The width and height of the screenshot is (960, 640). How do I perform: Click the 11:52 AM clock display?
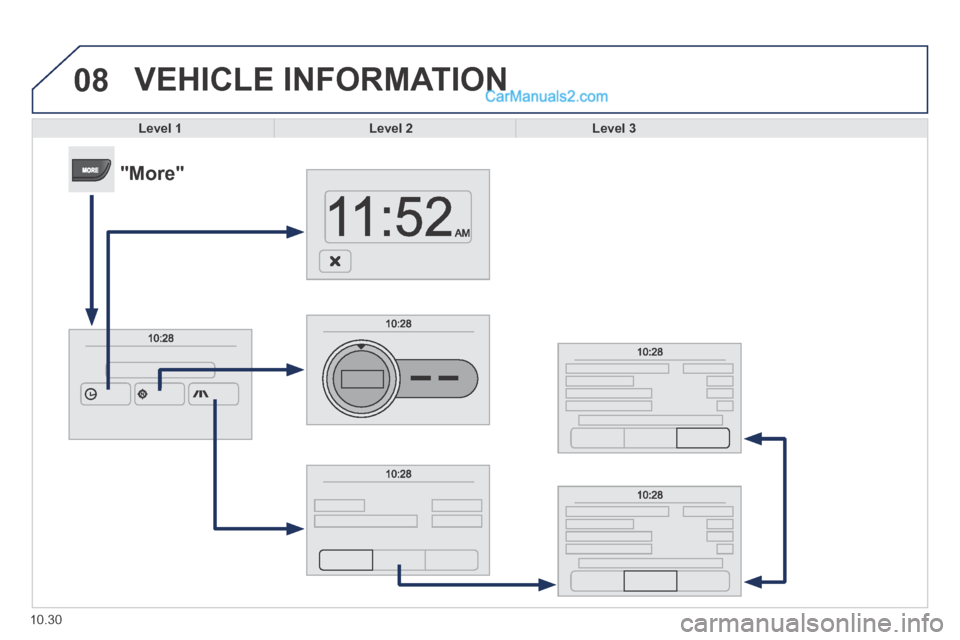click(398, 217)
